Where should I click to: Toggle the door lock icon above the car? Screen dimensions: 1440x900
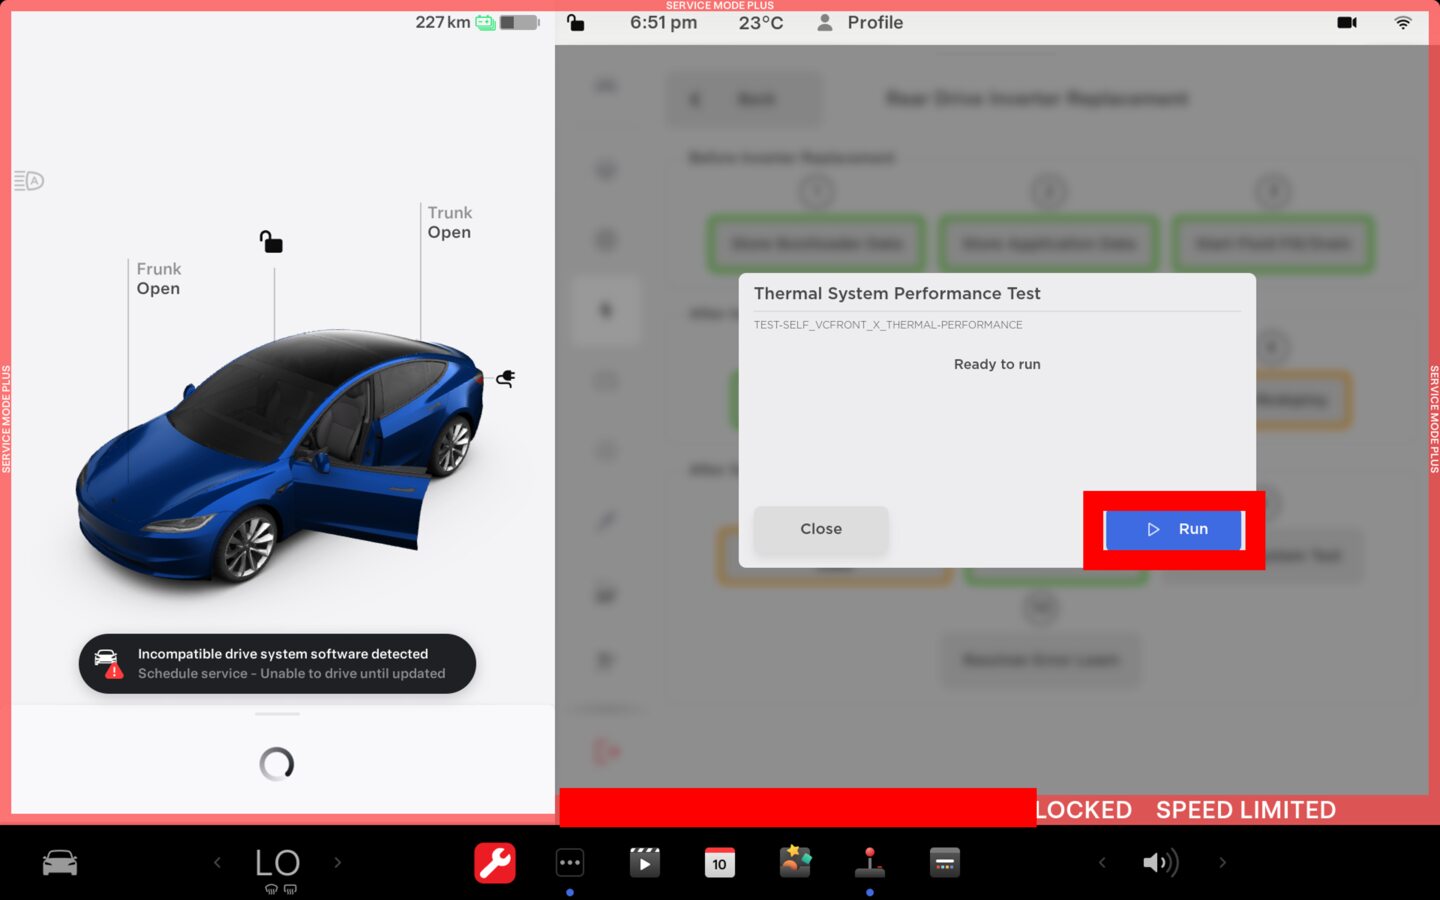click(271, 242)
